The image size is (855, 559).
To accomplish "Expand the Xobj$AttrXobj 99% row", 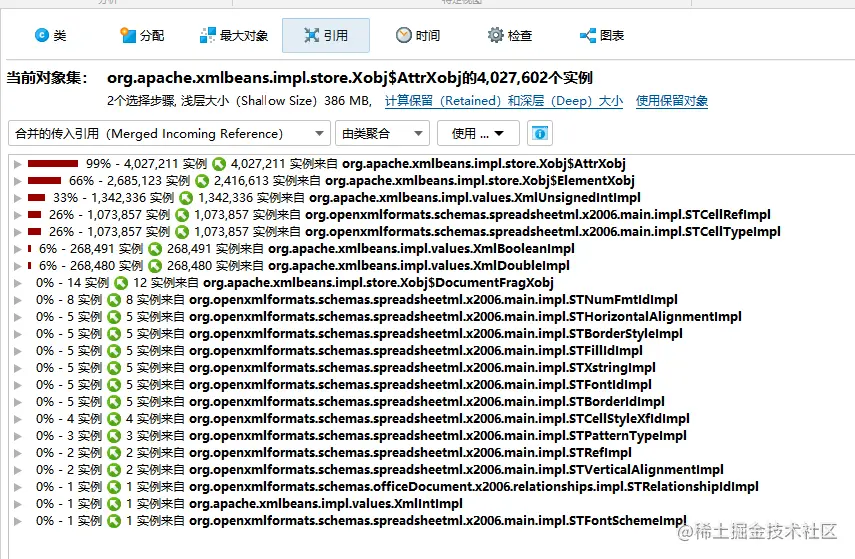I will (17, 164).
